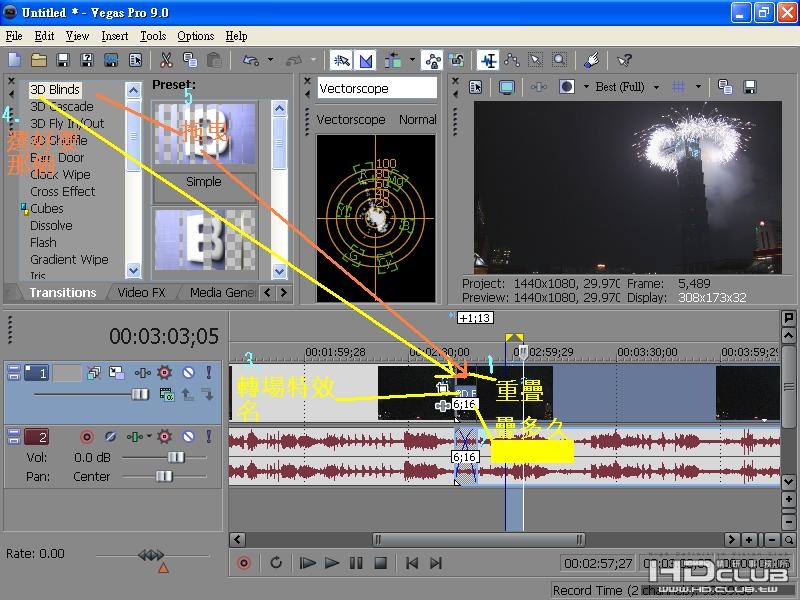Open Project Video Properties icon in preview
The image size is (800, 600).
pos(476,87)
